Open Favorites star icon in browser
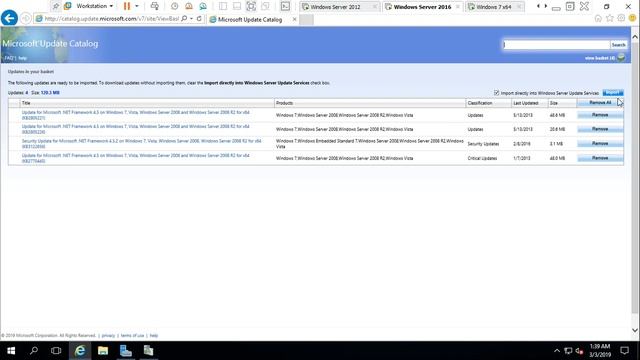 tap(609, 18)
